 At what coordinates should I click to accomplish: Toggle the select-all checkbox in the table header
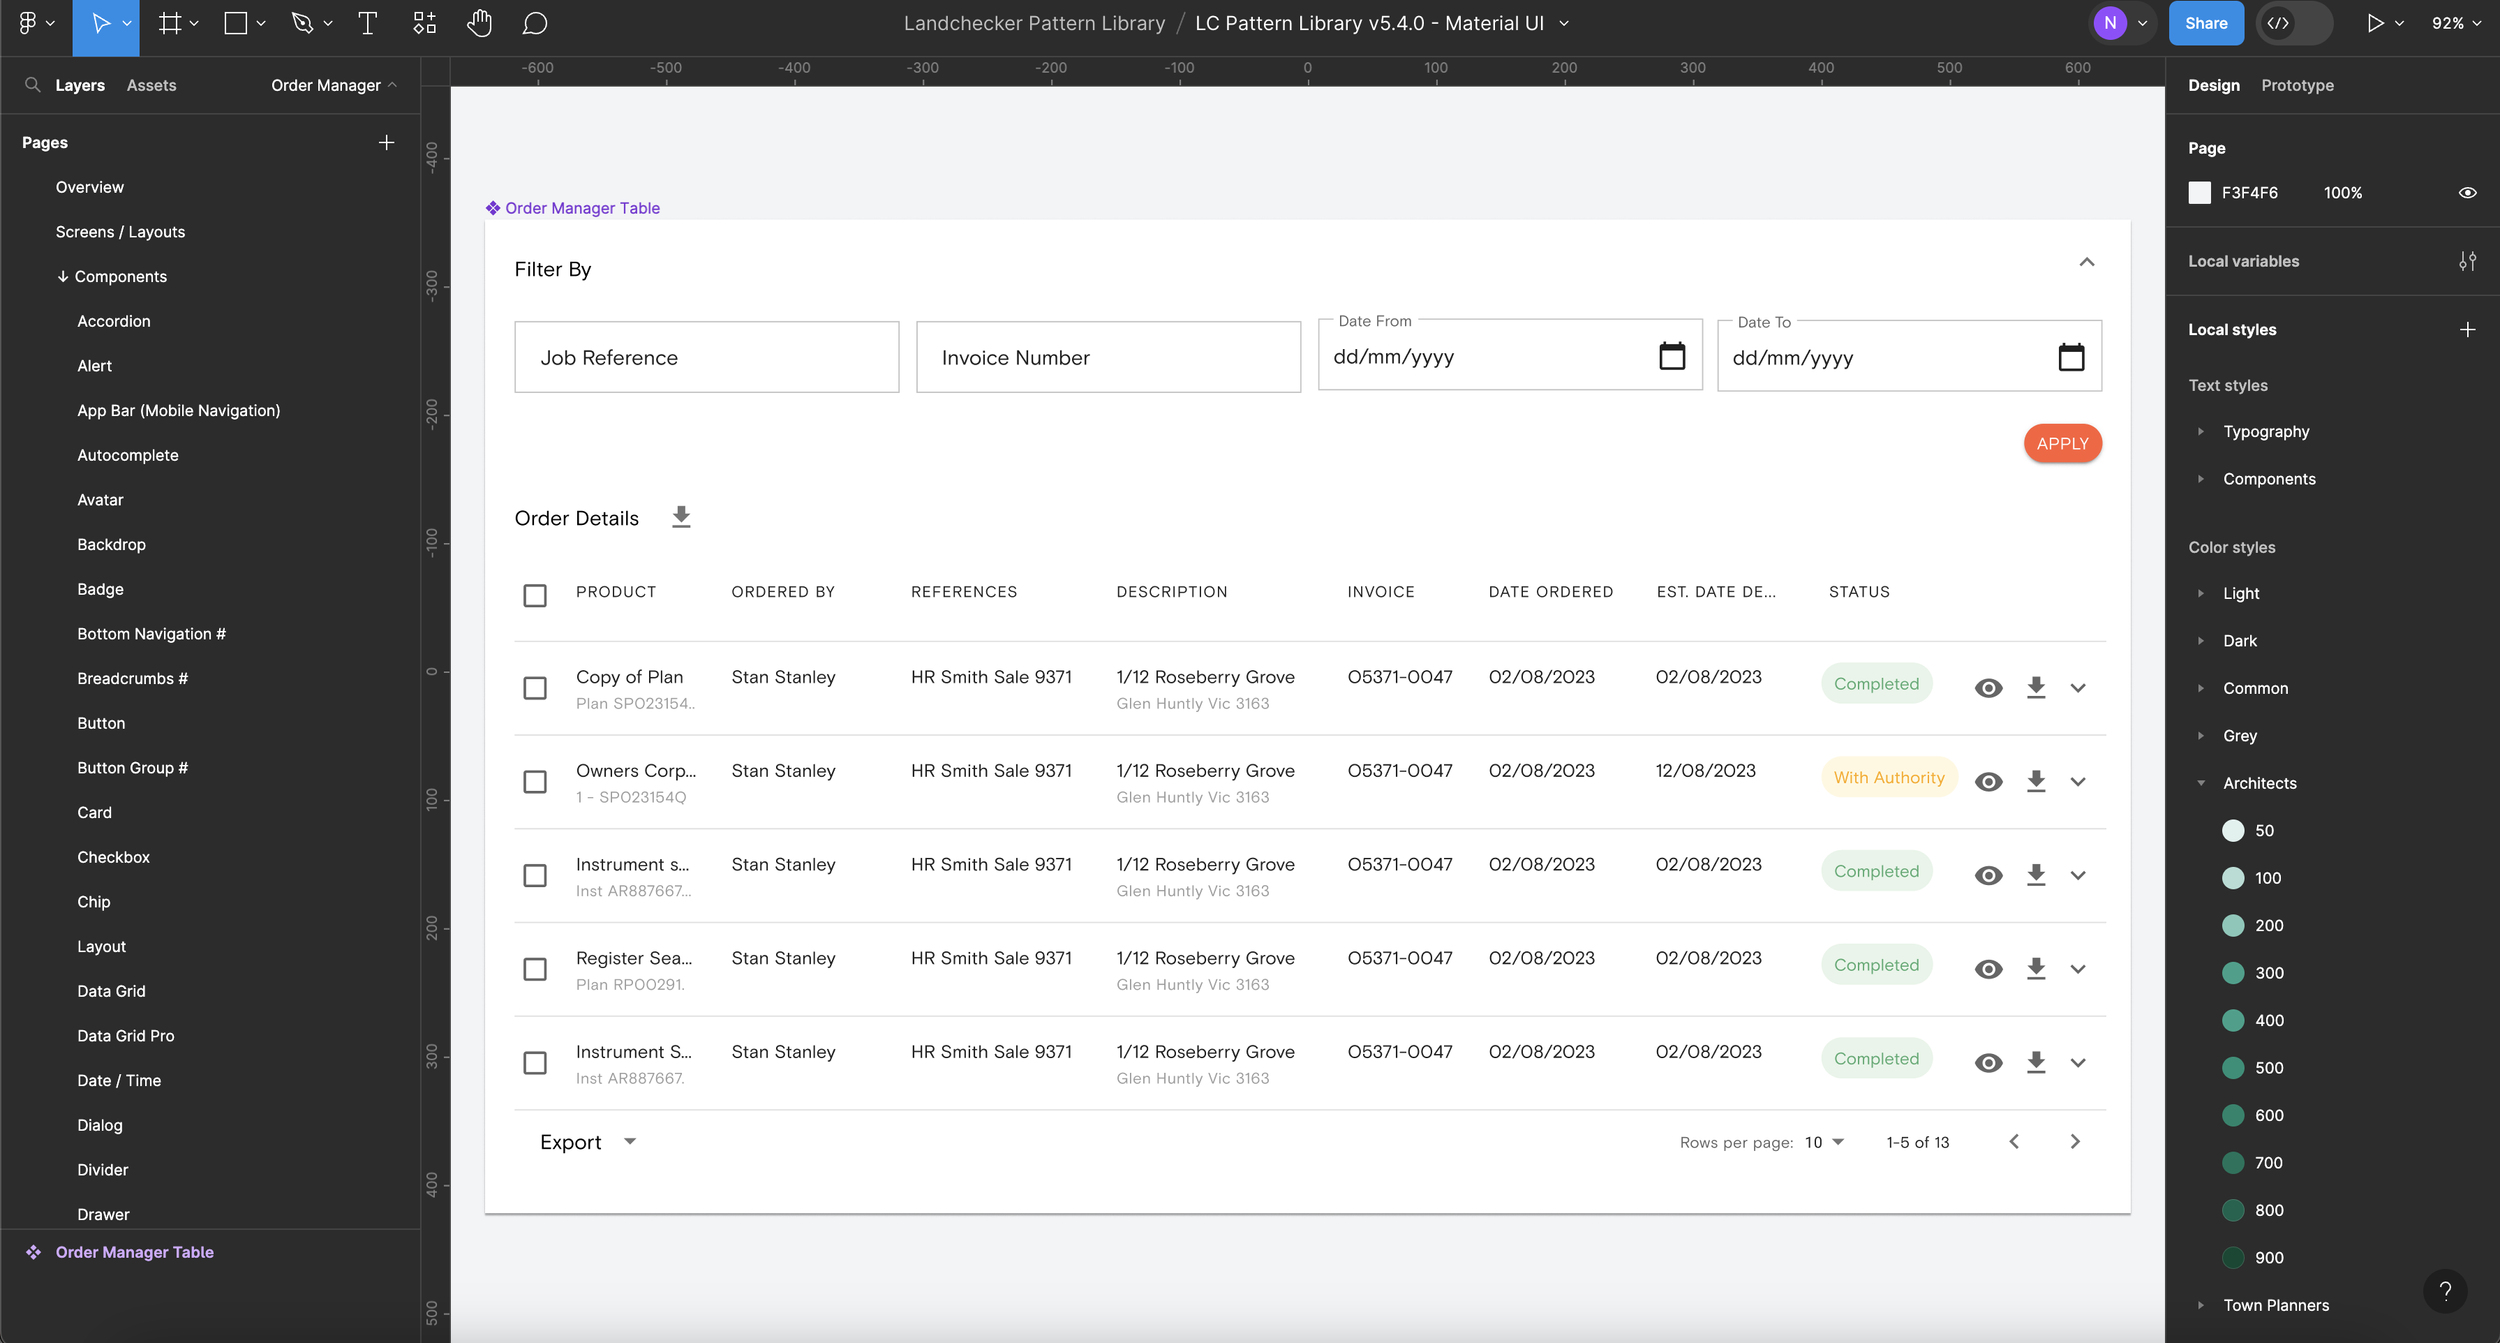click(535, 594)
